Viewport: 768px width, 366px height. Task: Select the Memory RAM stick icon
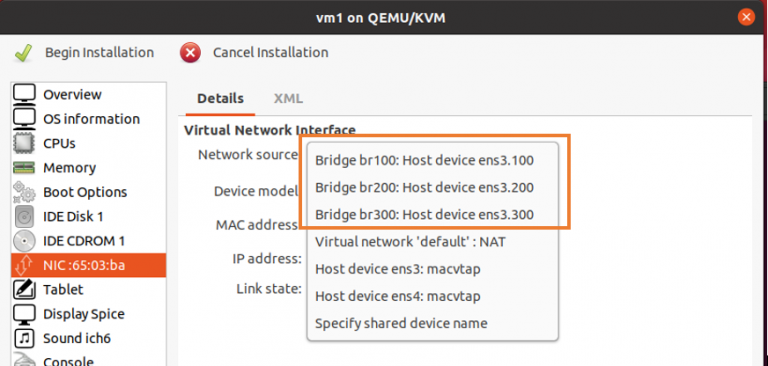[24, 168]
